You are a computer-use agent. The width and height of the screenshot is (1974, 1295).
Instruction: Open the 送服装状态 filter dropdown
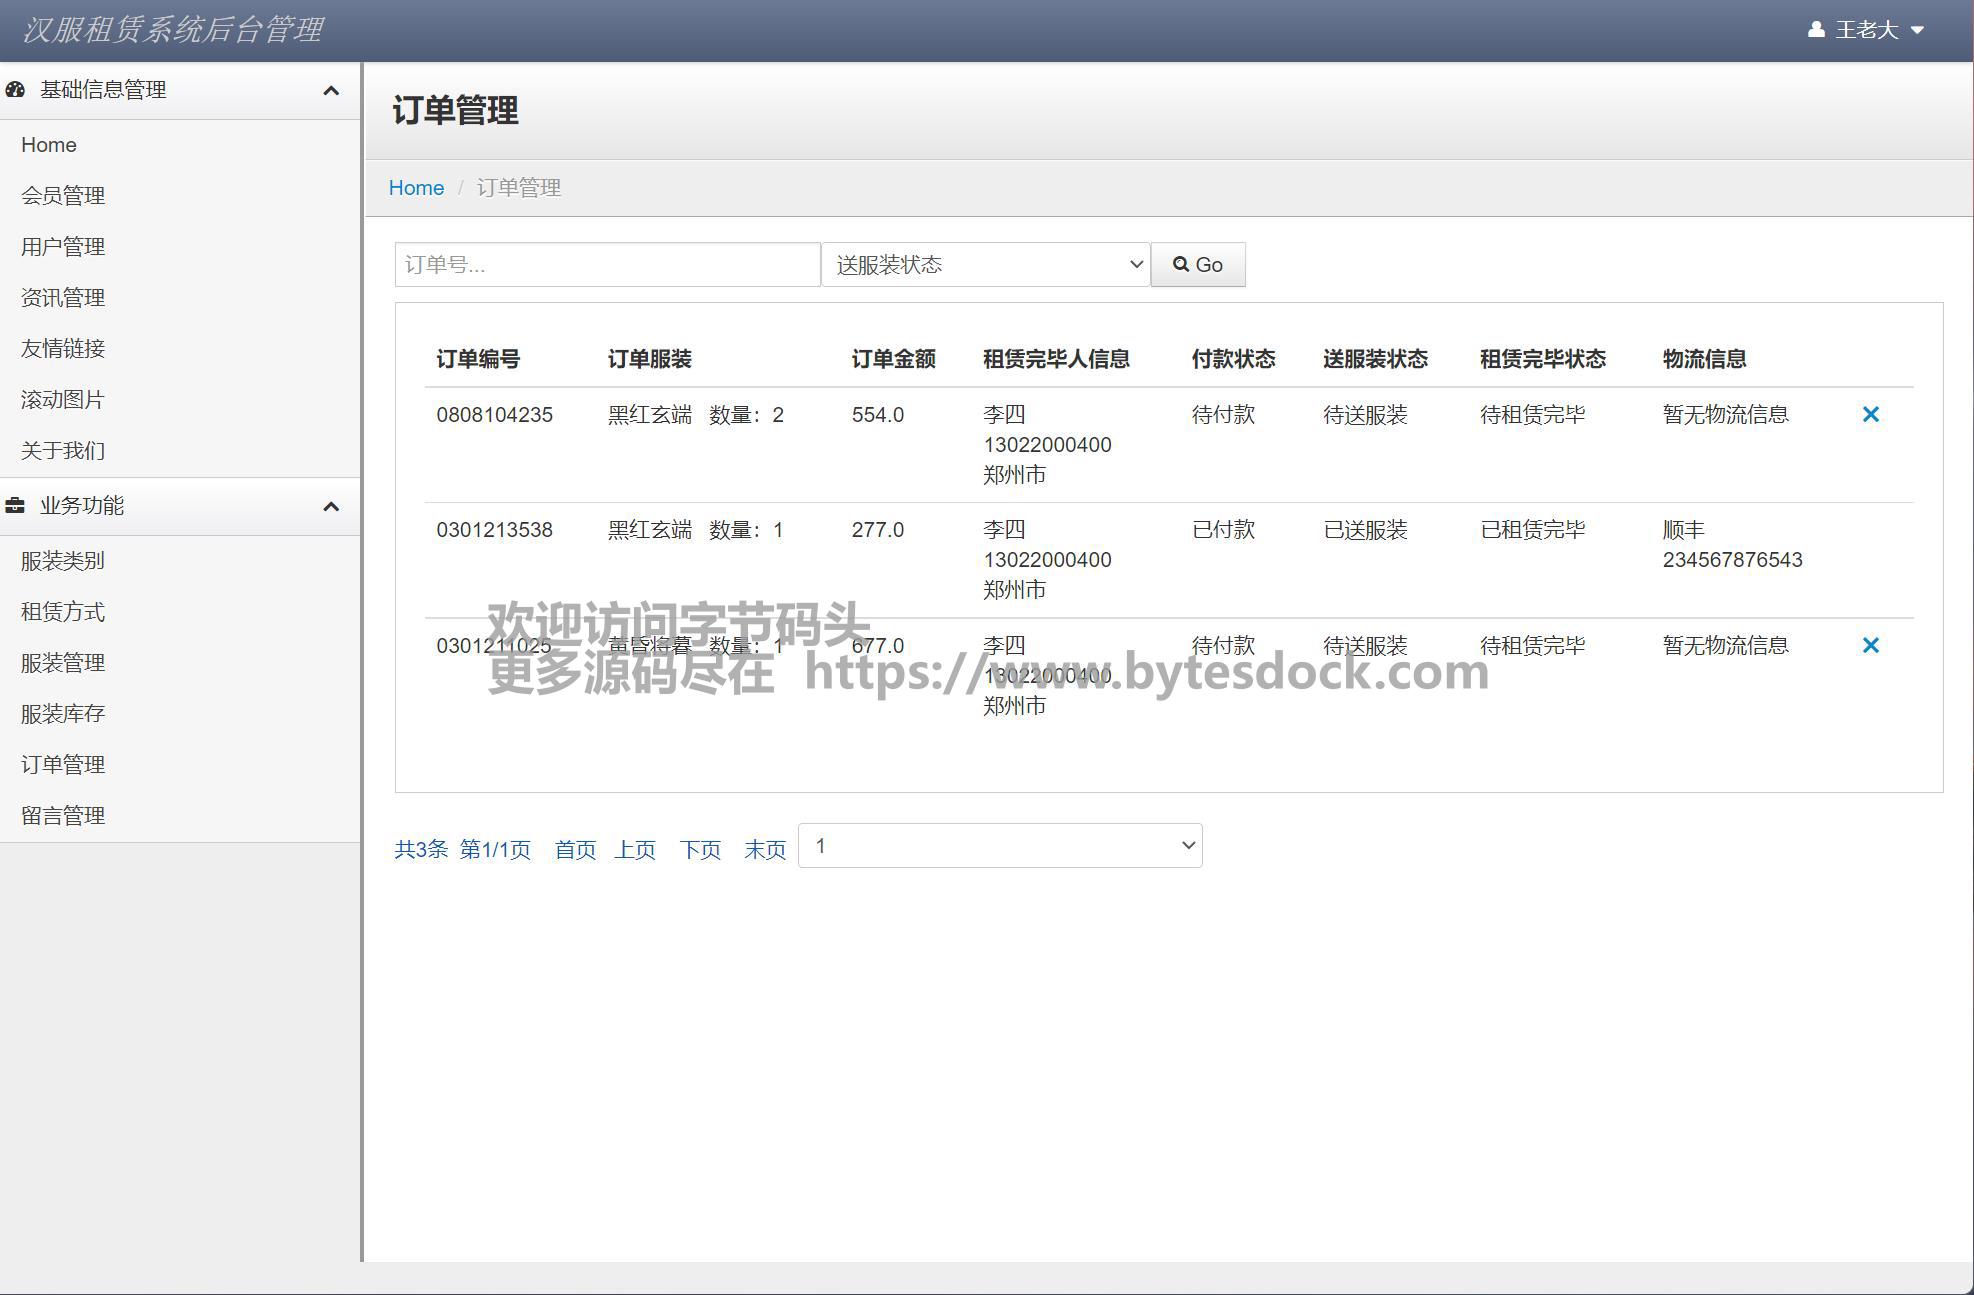click(985, 265)
